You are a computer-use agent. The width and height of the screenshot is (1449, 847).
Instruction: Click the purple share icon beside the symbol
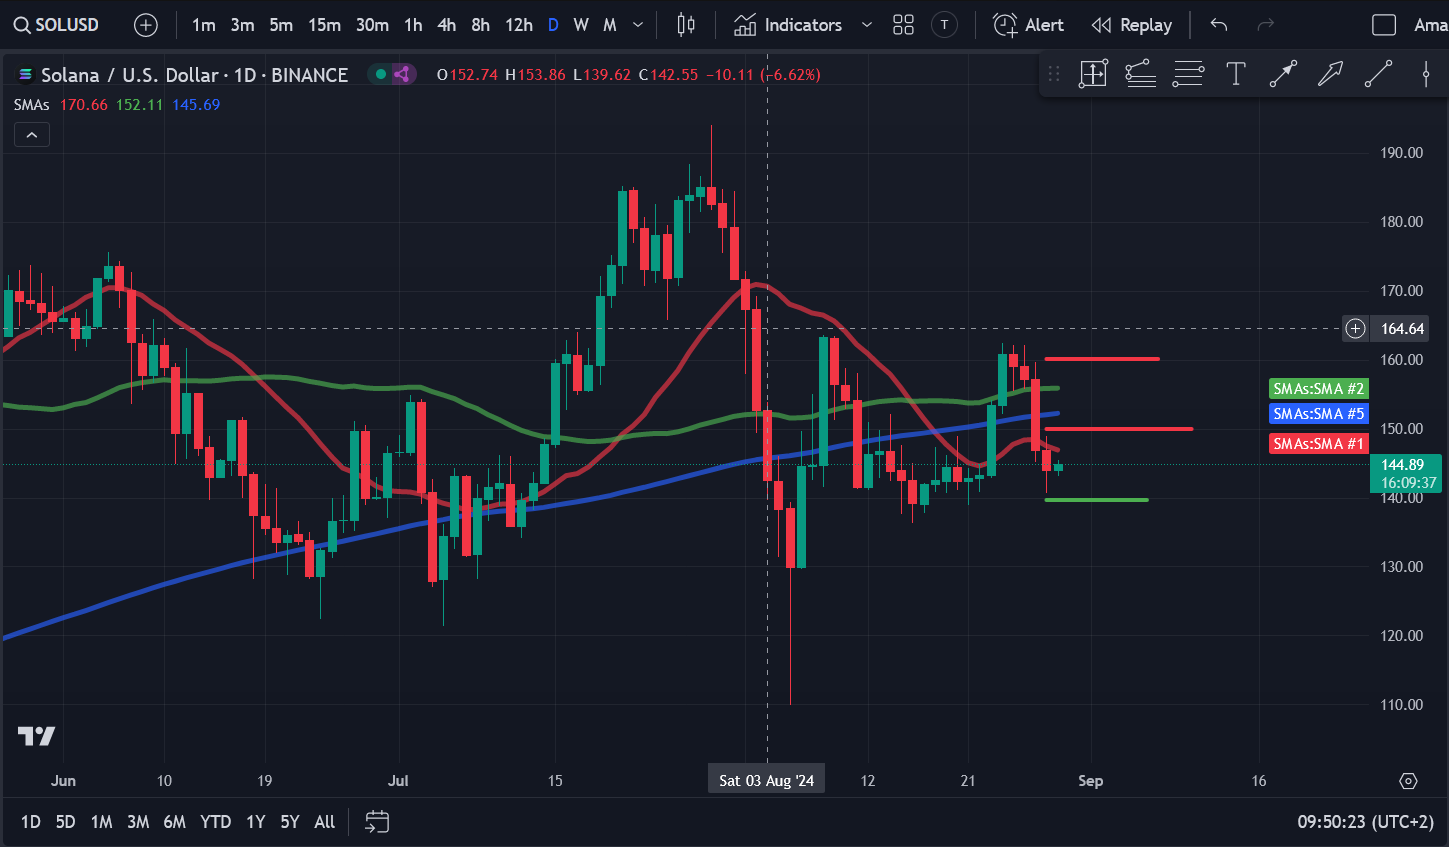[x=403, y=74]
